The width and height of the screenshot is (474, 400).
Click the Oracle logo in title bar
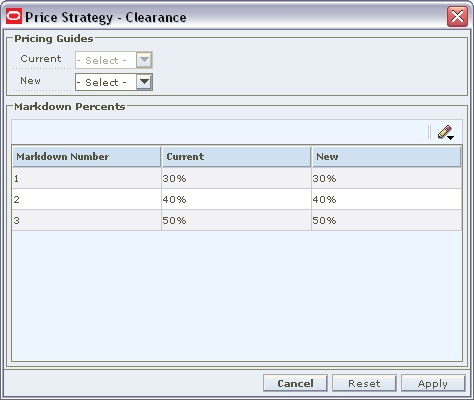(x=14, y=17)
